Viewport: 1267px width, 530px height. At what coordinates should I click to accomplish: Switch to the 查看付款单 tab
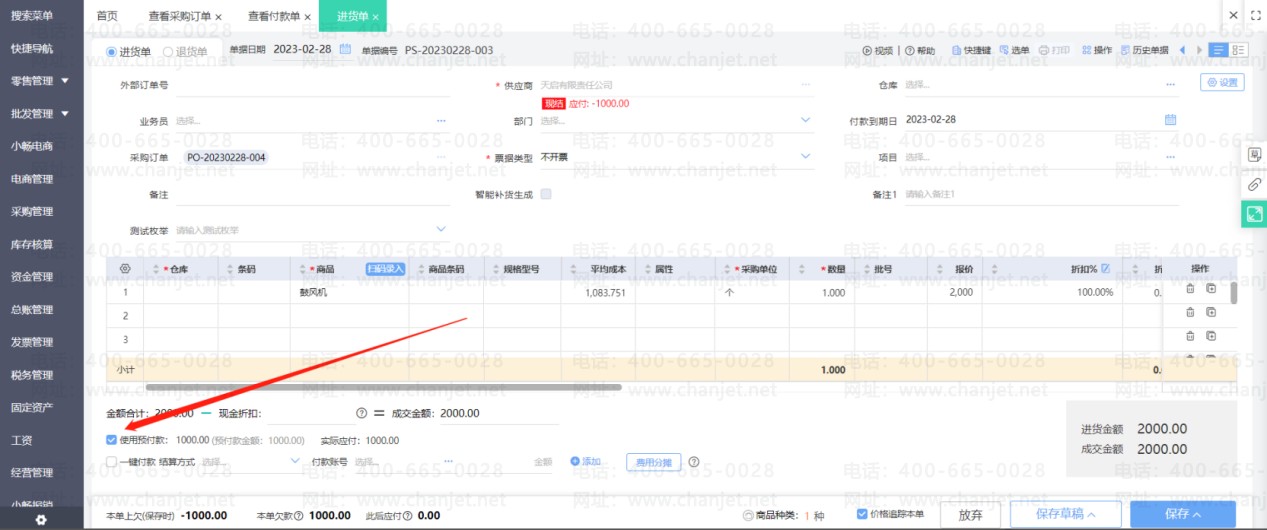273,16
